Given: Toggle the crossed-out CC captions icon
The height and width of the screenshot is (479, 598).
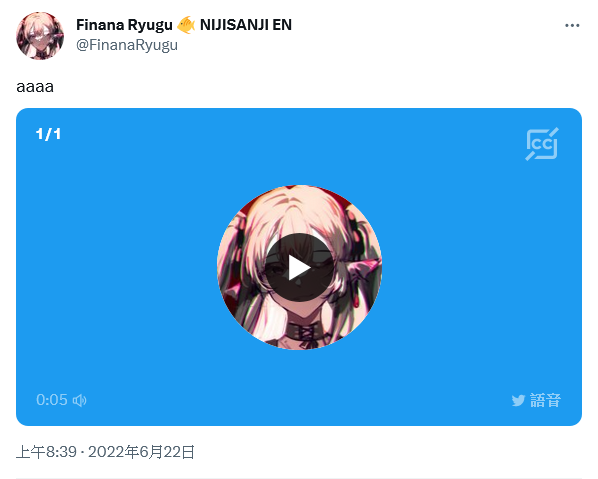Looking at the screenshot, I should (x=542, y=144).
